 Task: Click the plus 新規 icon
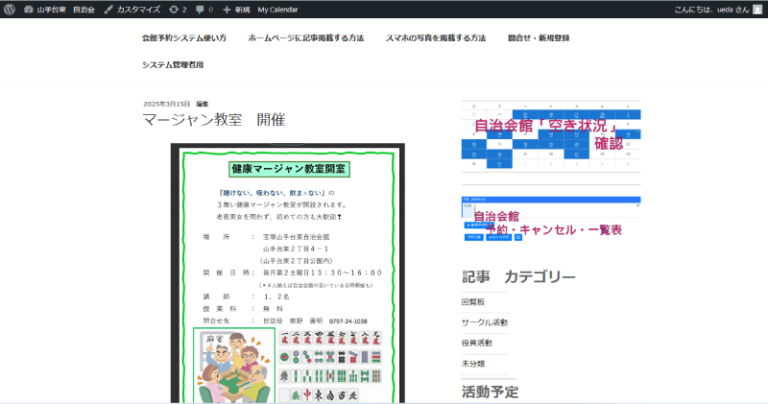click(227, 9)
